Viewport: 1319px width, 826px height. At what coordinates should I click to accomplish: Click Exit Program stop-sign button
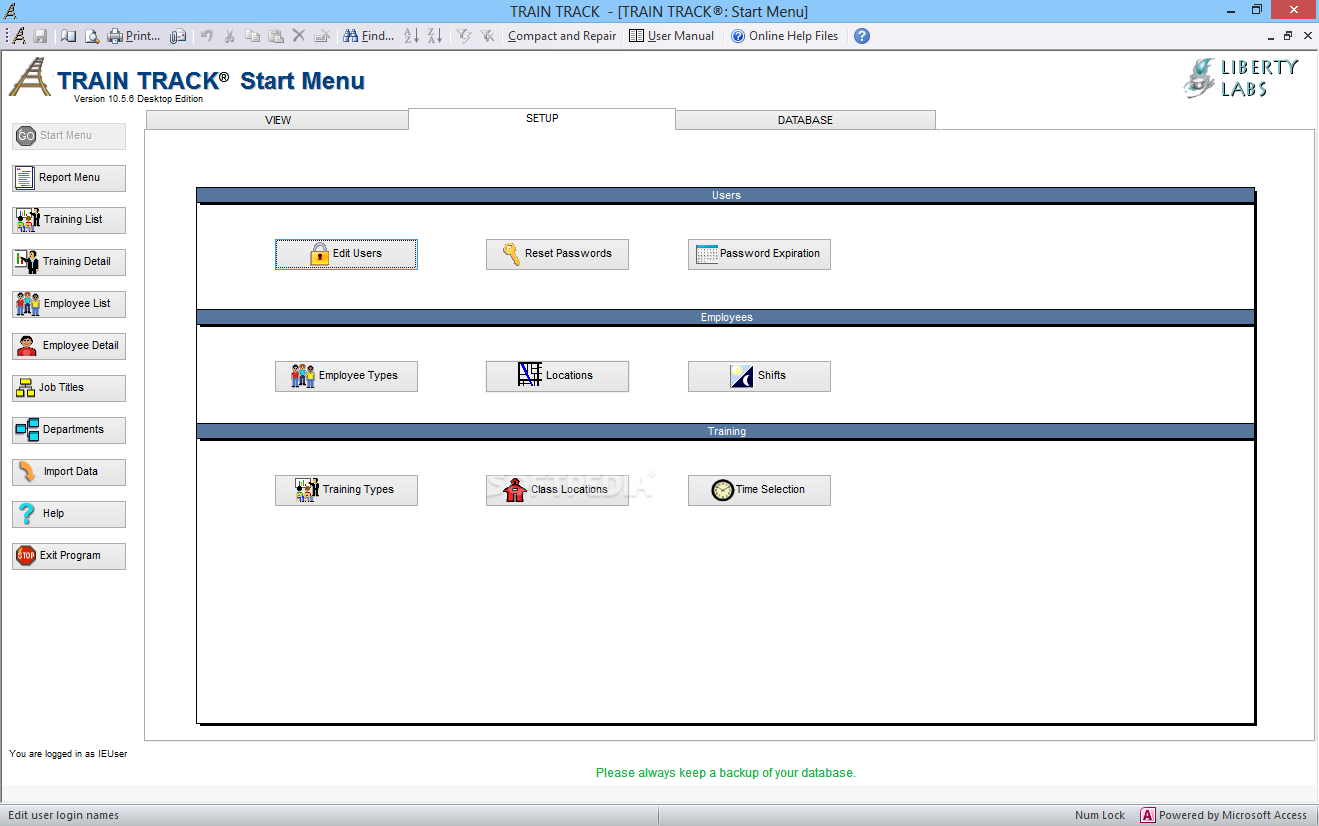click(69, 556)
